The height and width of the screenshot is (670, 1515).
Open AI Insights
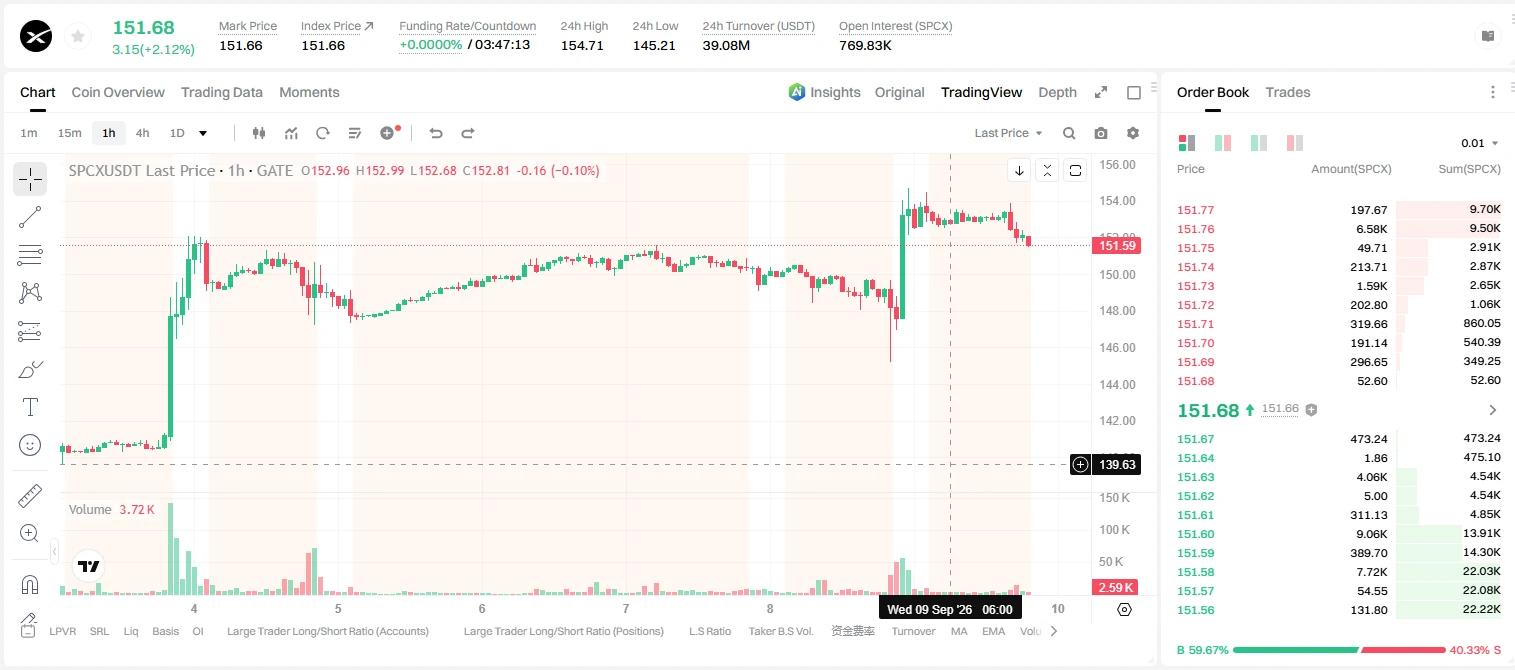pyautogui.click(x=824, y=92)
